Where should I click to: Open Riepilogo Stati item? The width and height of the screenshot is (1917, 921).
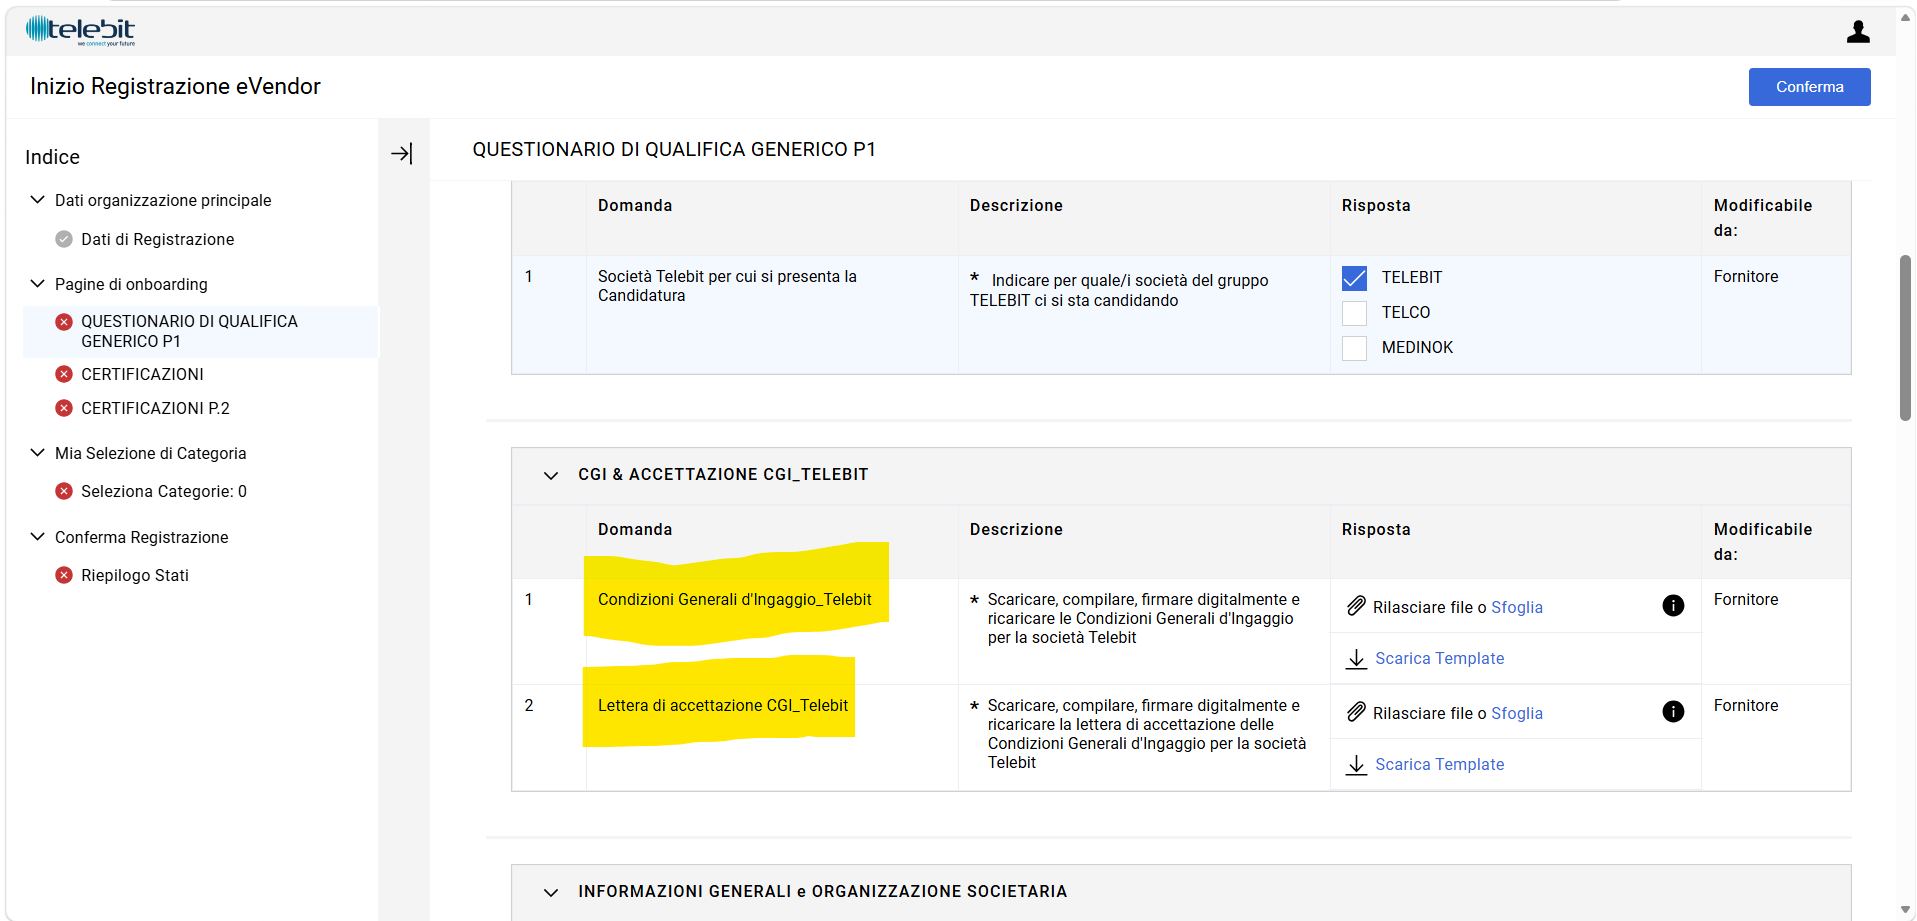tap(135, 575)
